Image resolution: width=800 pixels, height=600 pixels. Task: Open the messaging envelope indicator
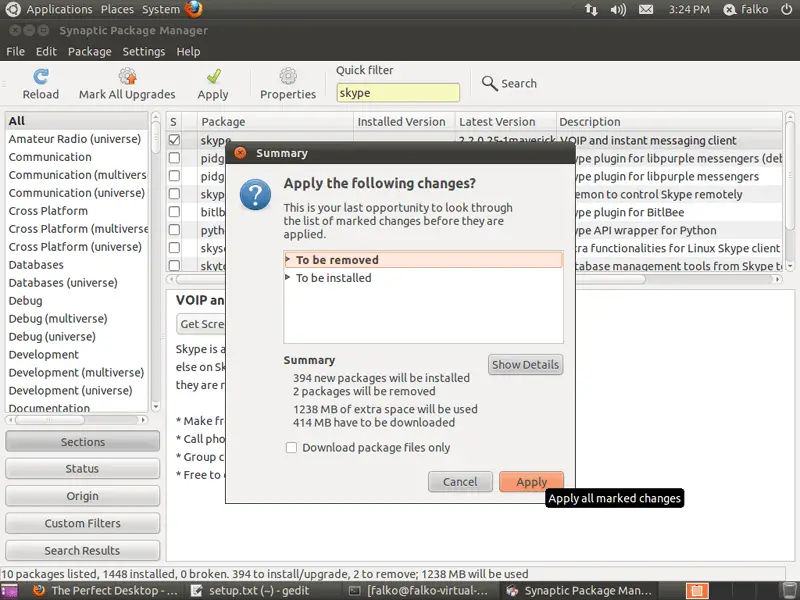[x=646, y=9]
